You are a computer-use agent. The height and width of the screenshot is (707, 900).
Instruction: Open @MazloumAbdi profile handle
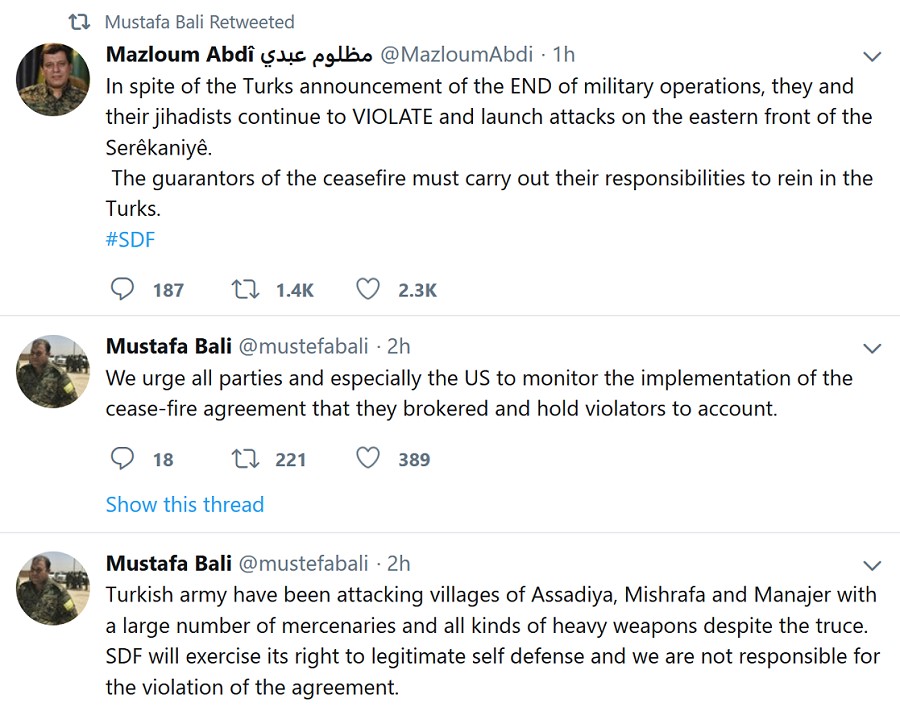456,54
